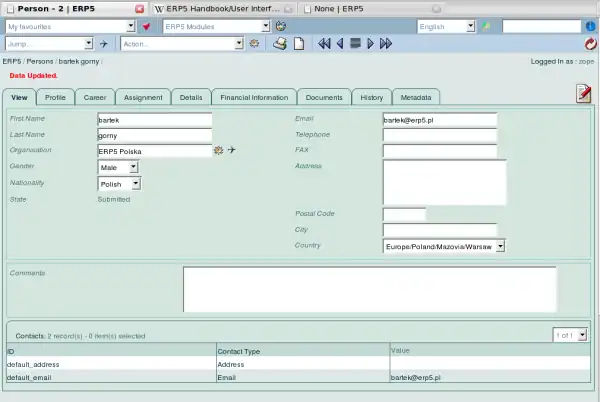
Task: Go to the next record arrow
Action: point(371,44)
